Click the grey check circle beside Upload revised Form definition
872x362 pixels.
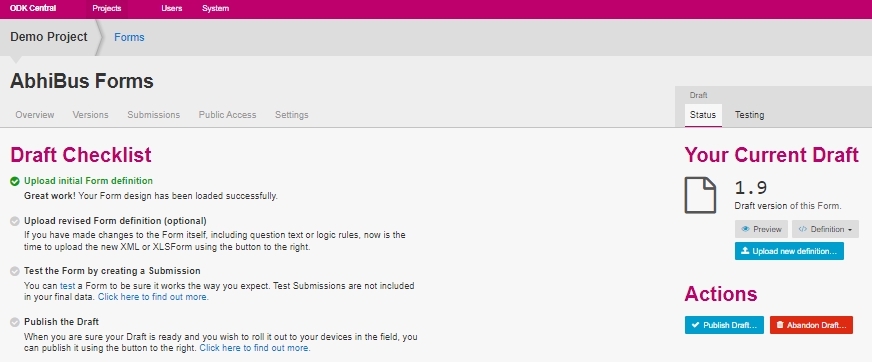pos(15,221)
